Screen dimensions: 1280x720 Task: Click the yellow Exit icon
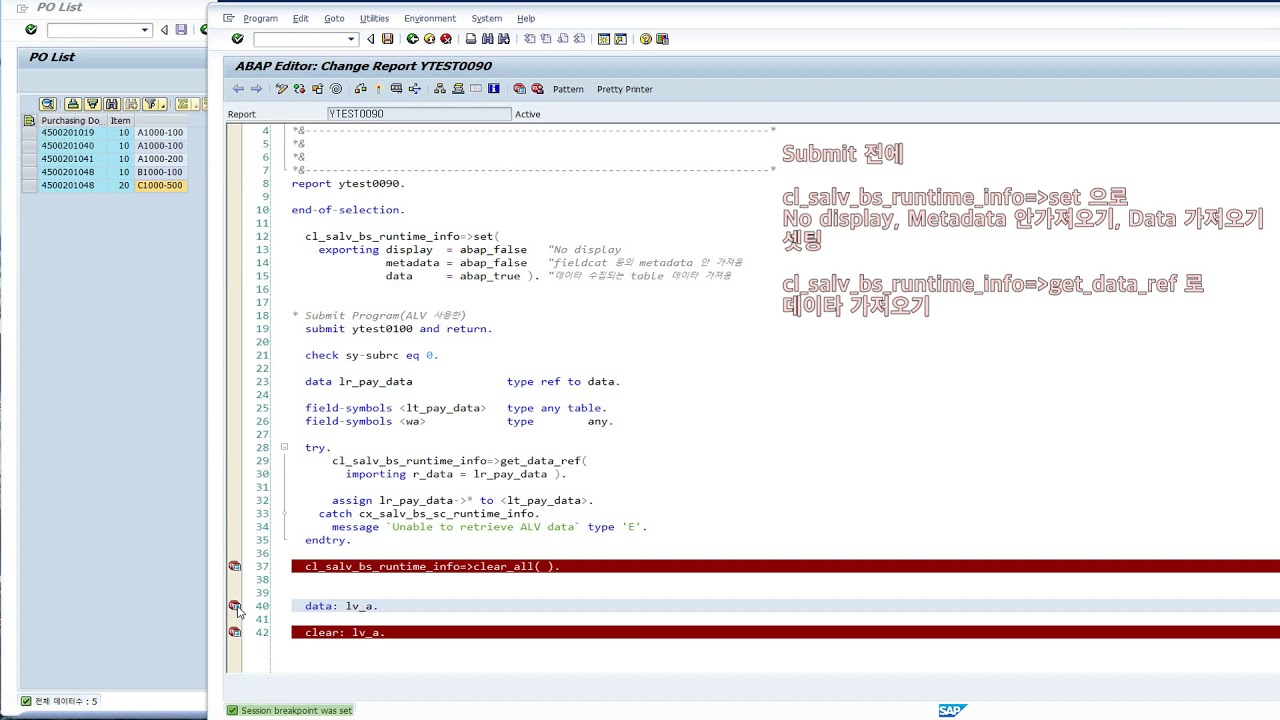coord(429,39)
